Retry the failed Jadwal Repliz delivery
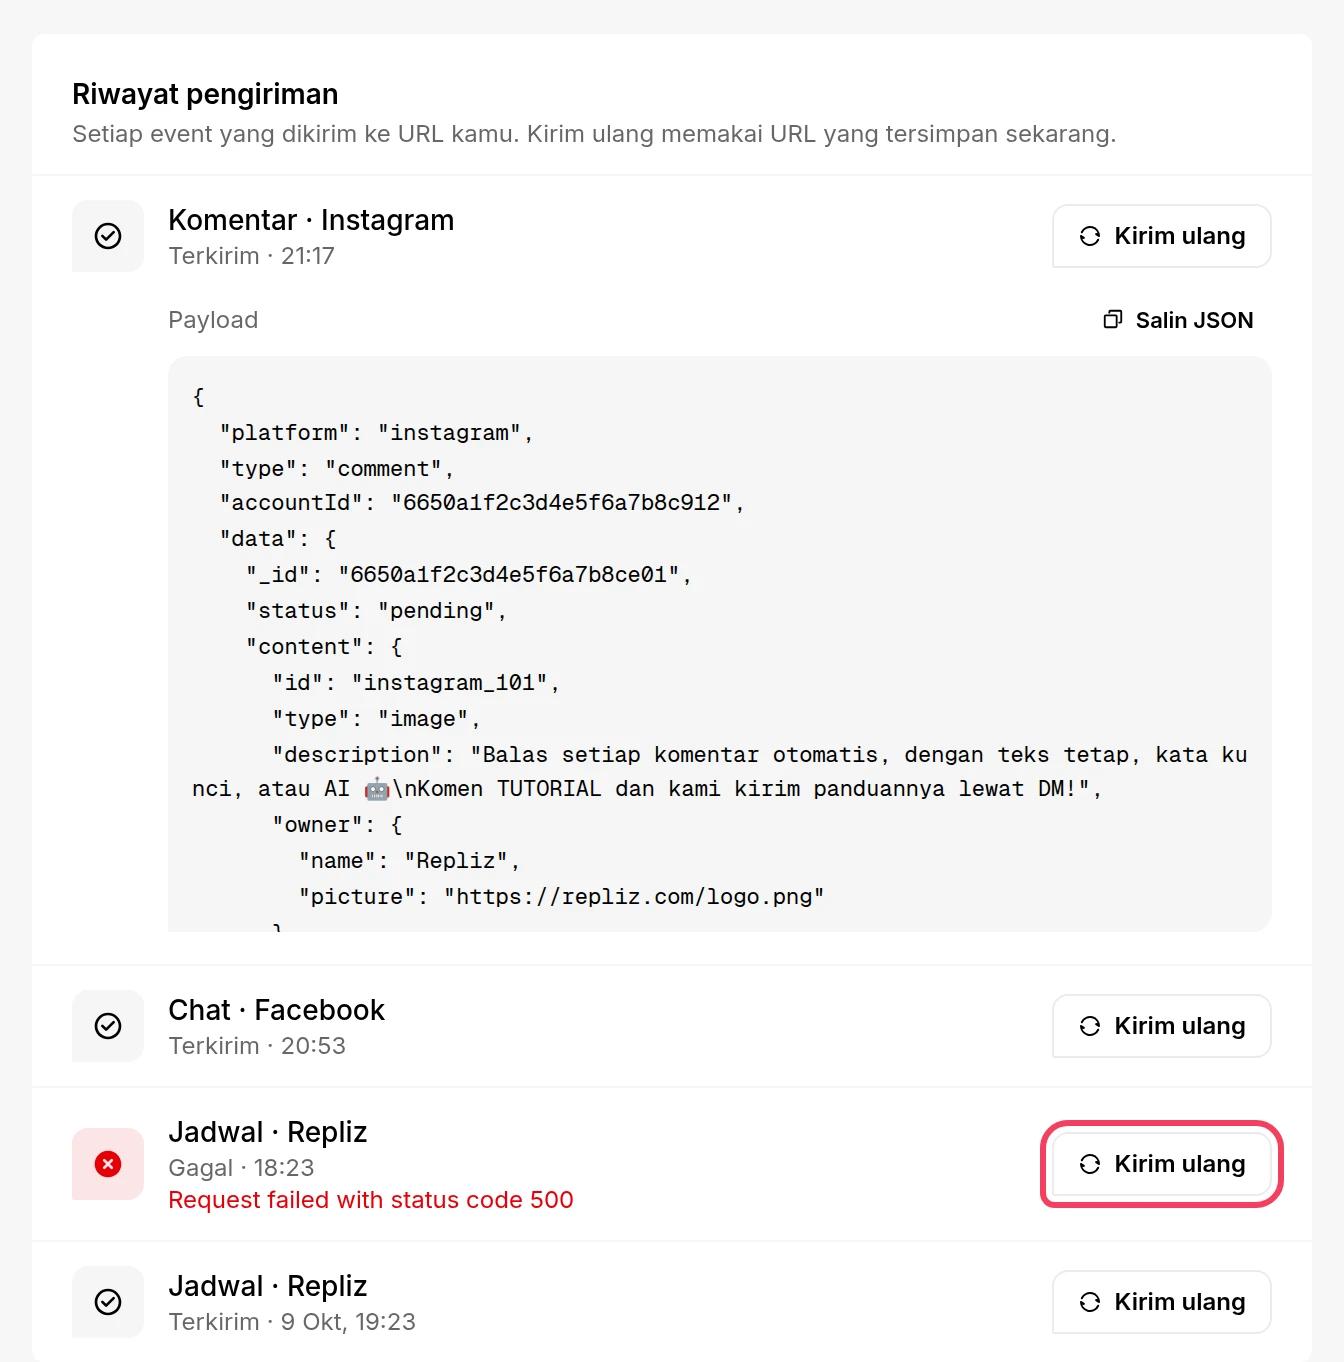1344x1362 pixels. click(x=1162, y=1164)
